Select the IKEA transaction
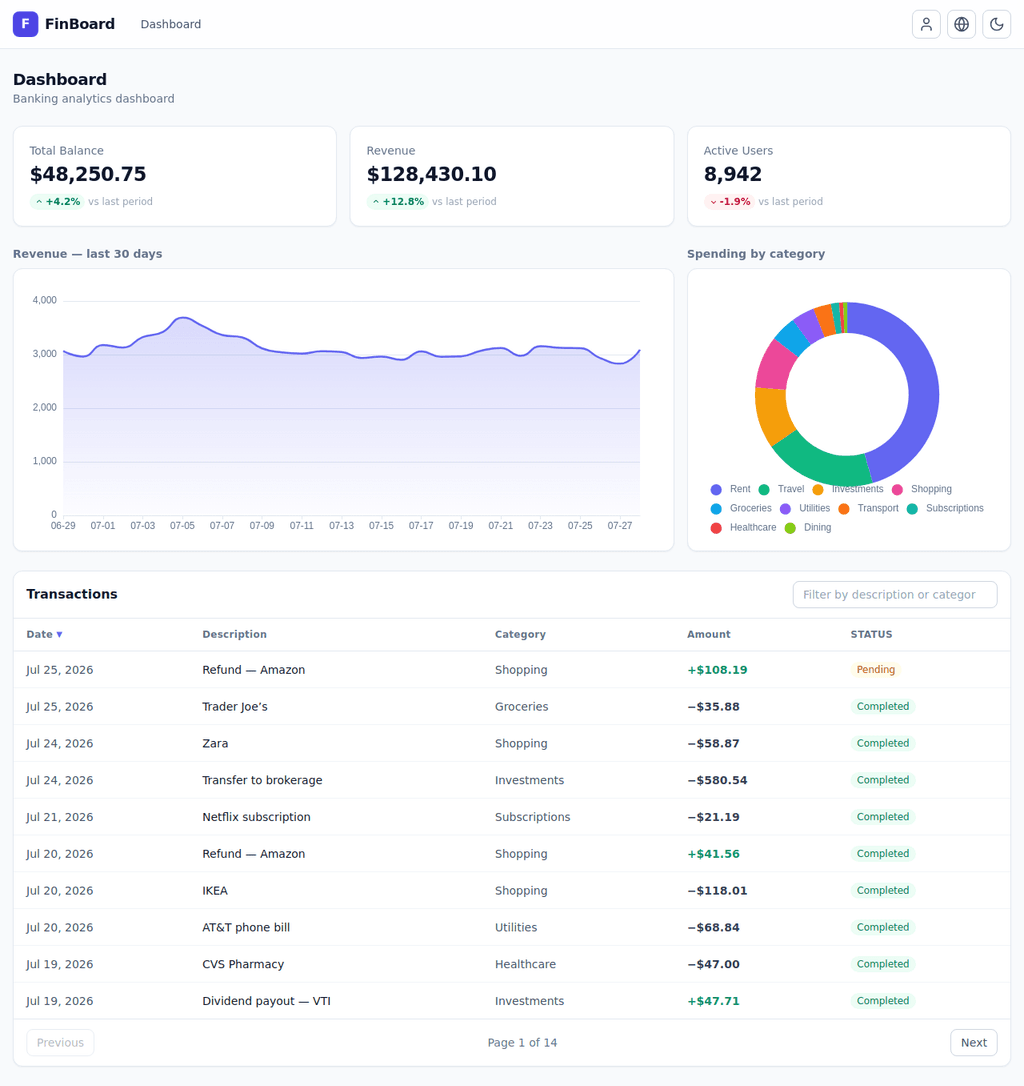This screenshot has width=1024, height=1086. tap(511, 891)
